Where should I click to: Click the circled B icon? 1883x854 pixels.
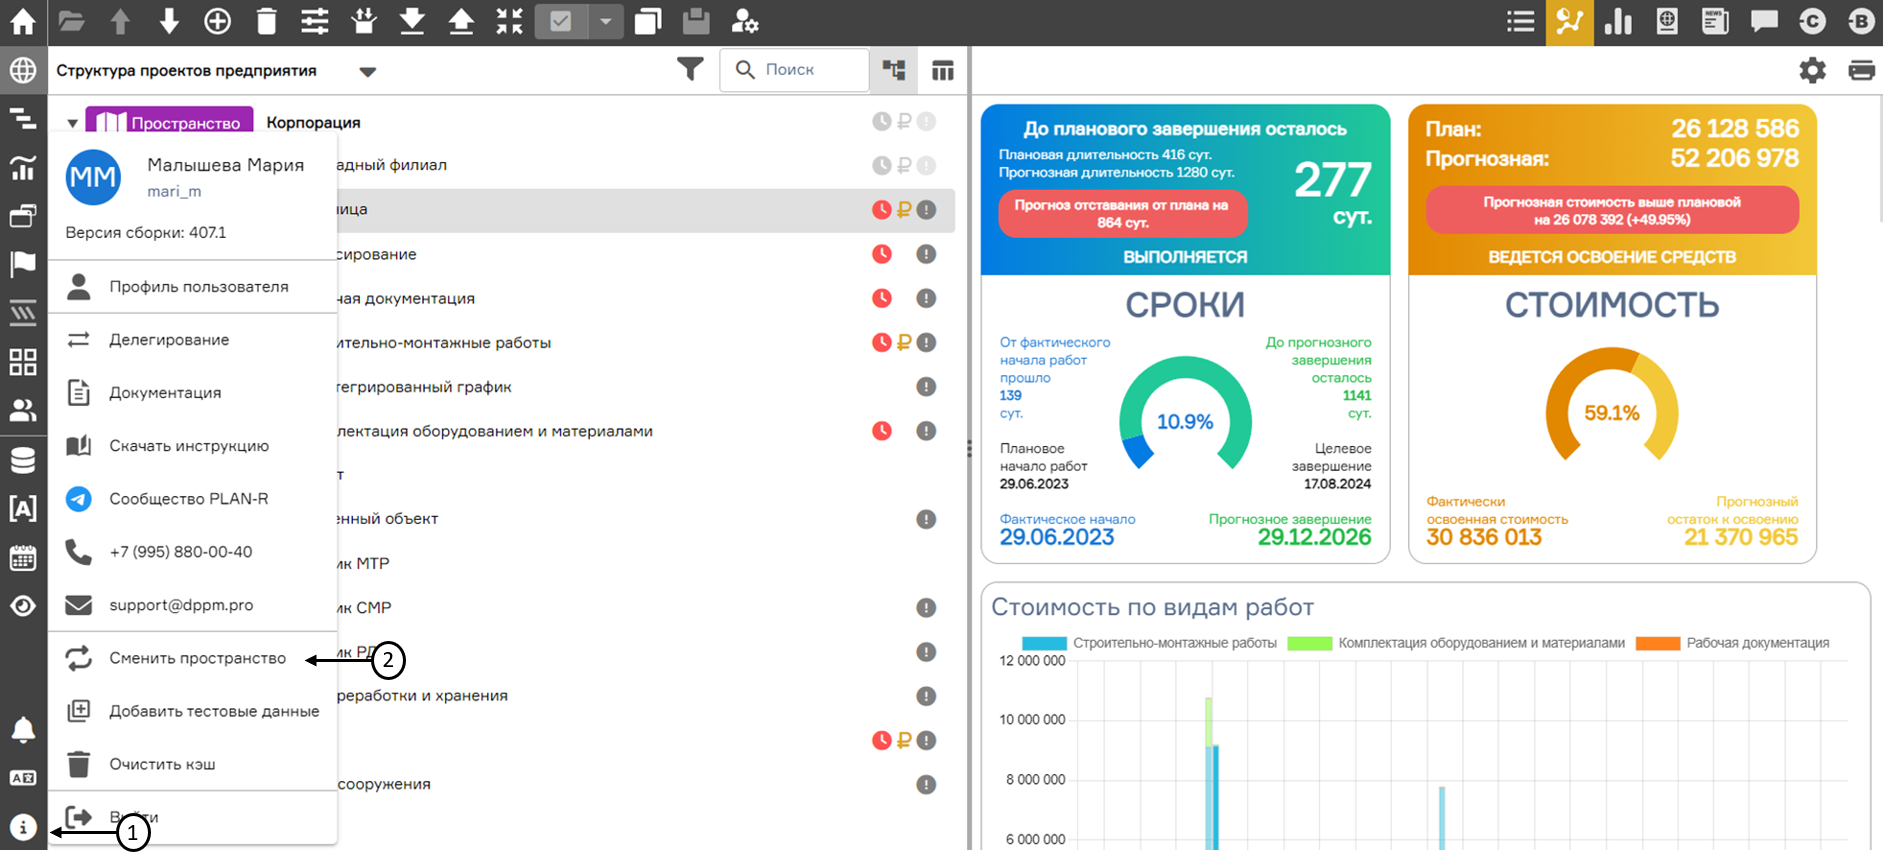point(1861,21)
